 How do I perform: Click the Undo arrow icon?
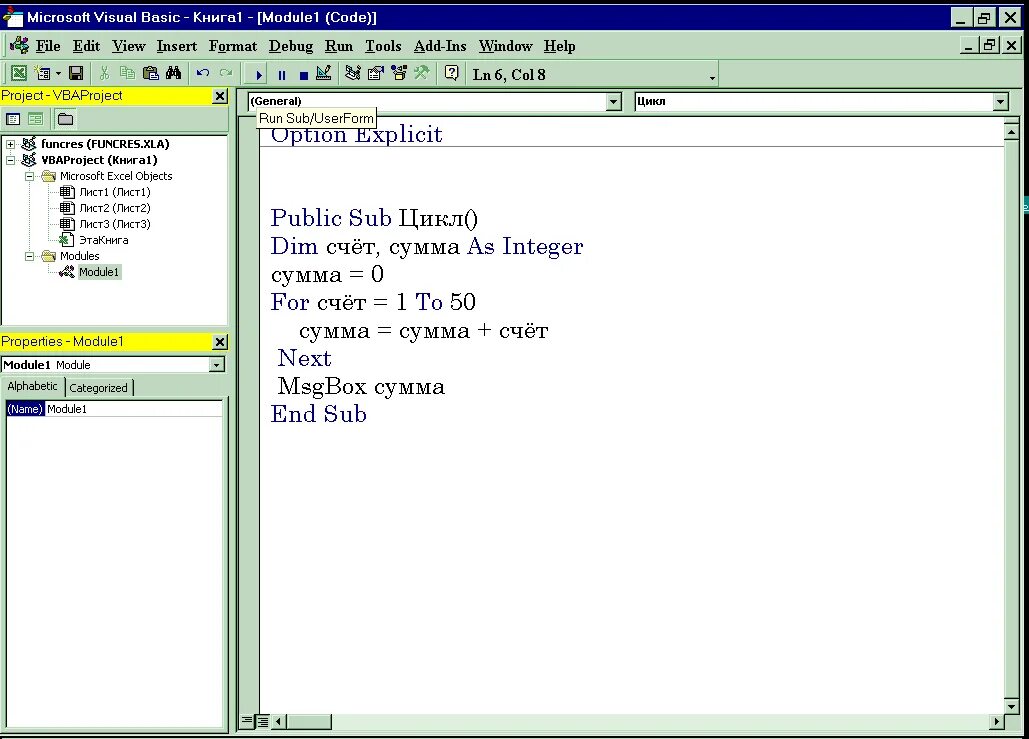203,74
